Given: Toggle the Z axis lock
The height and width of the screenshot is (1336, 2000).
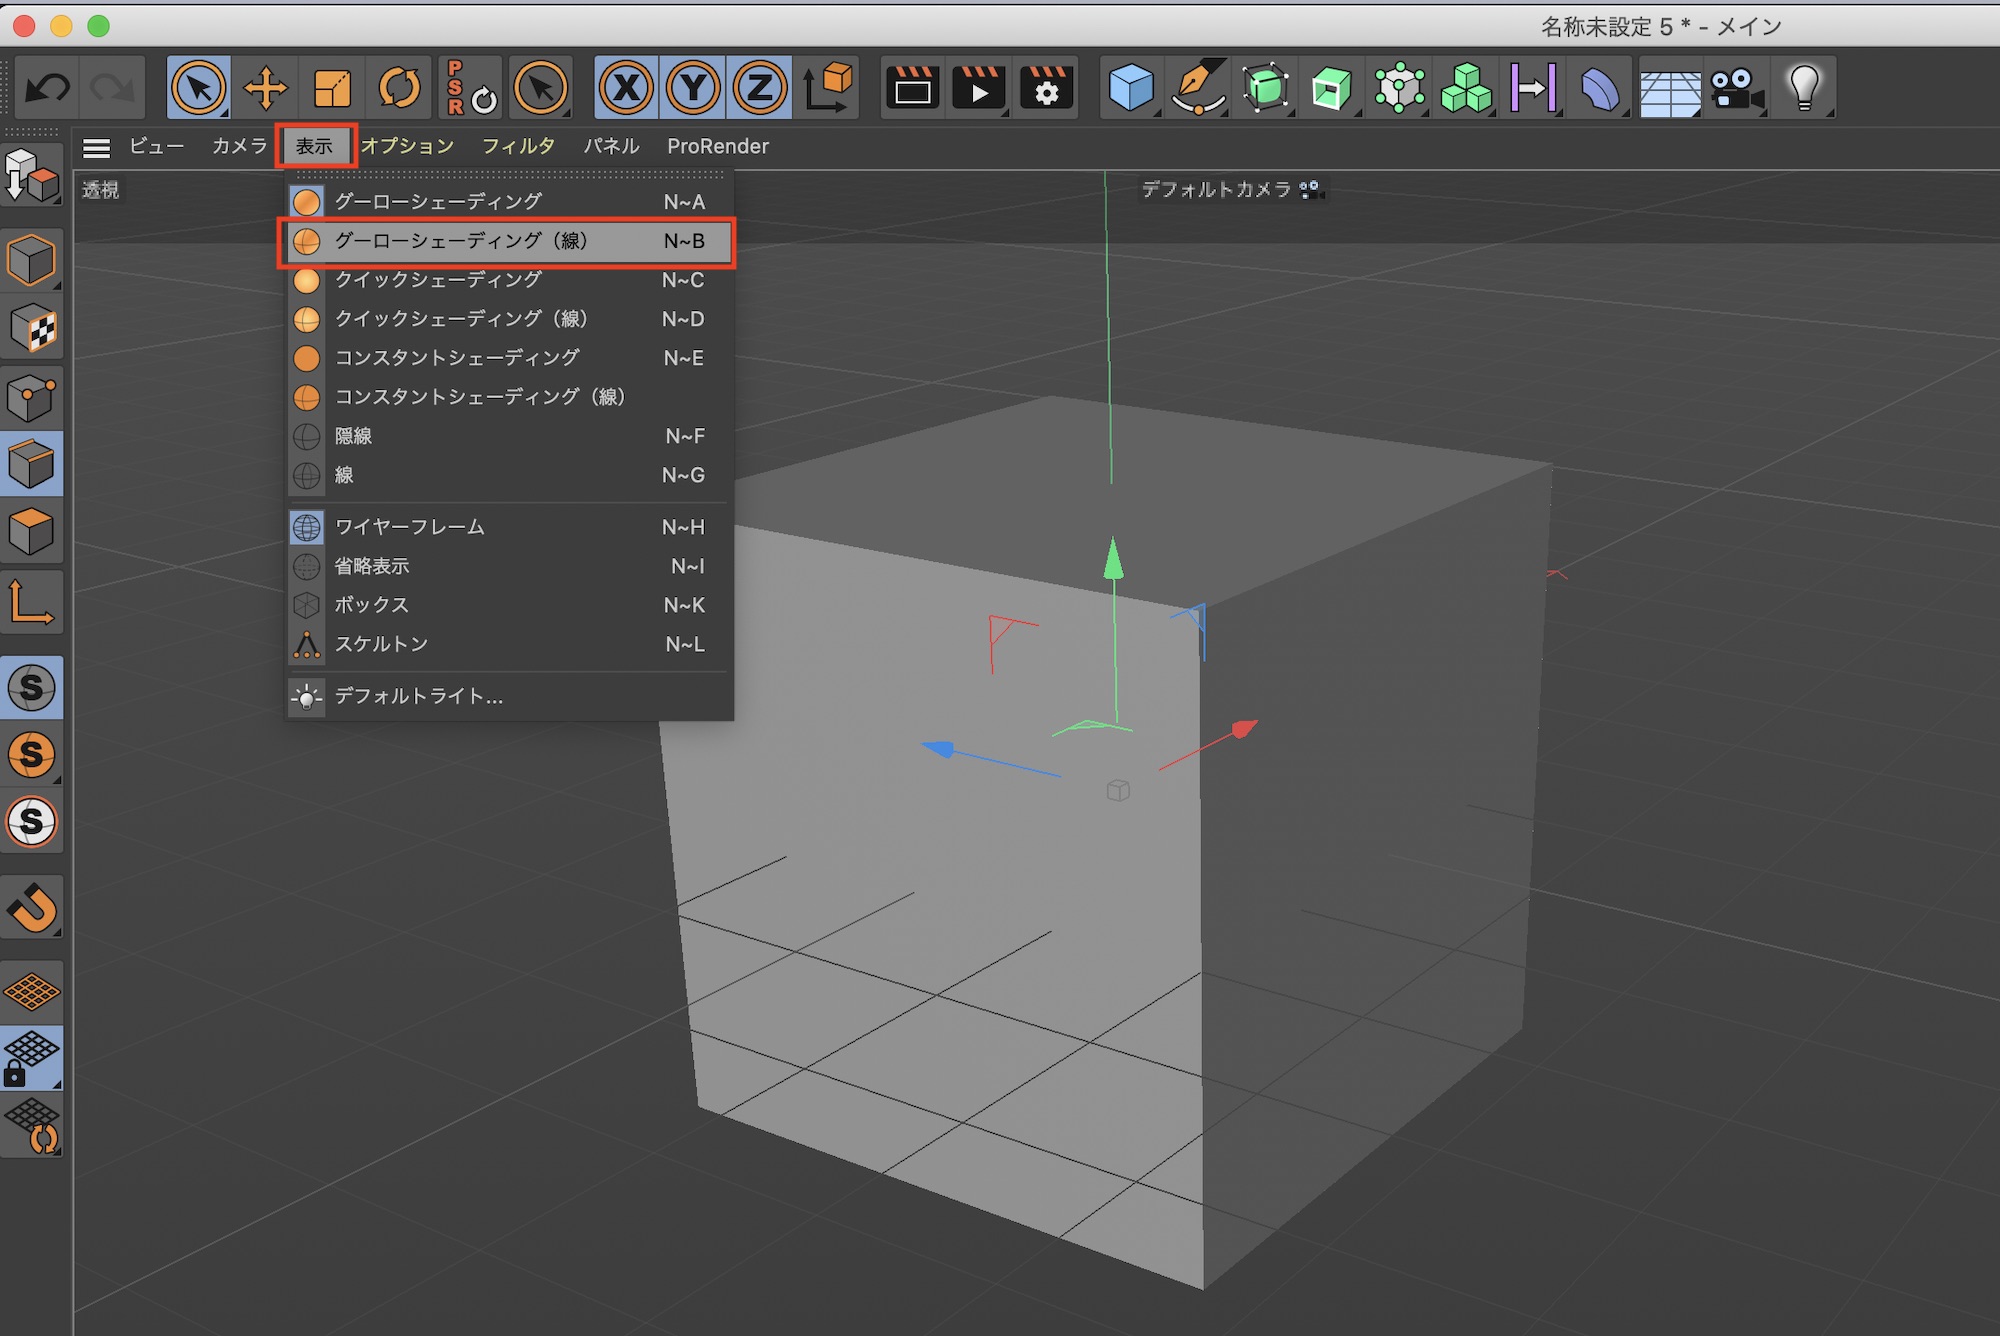Looking at the screenshot, I should [760, 88].
